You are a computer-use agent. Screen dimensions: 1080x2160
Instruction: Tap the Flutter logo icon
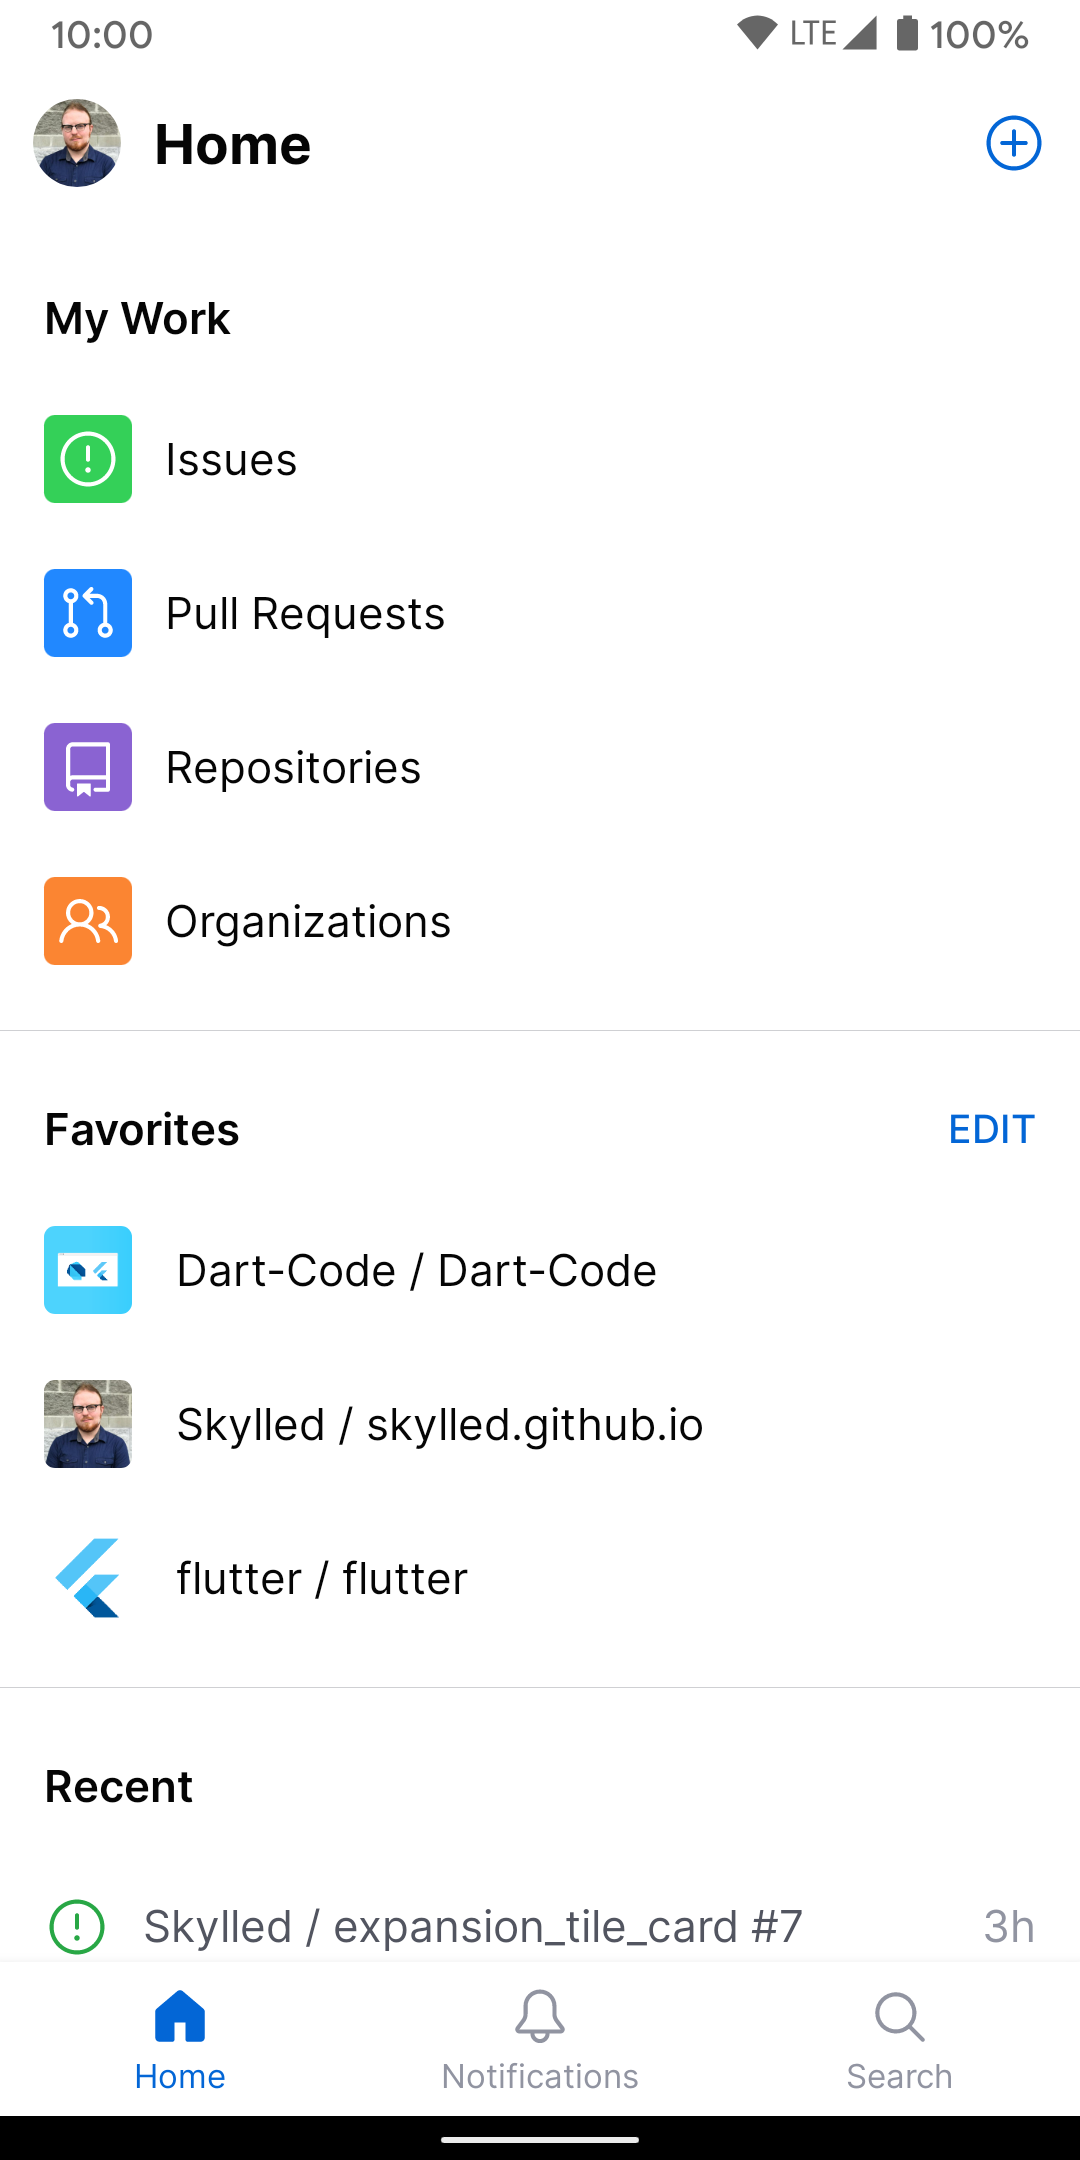pos(88,1578)
